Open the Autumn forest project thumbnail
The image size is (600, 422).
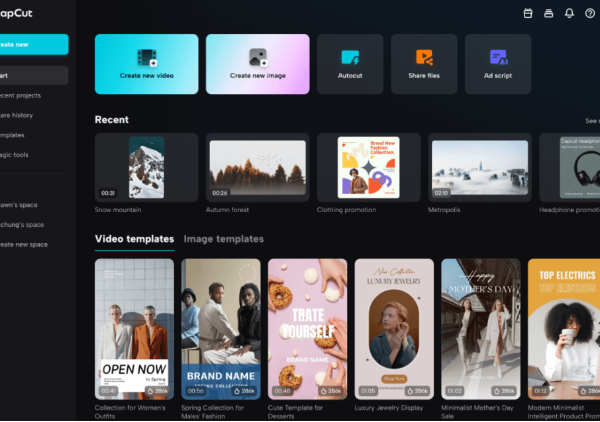pyautogui.click(x=257, y=168)
